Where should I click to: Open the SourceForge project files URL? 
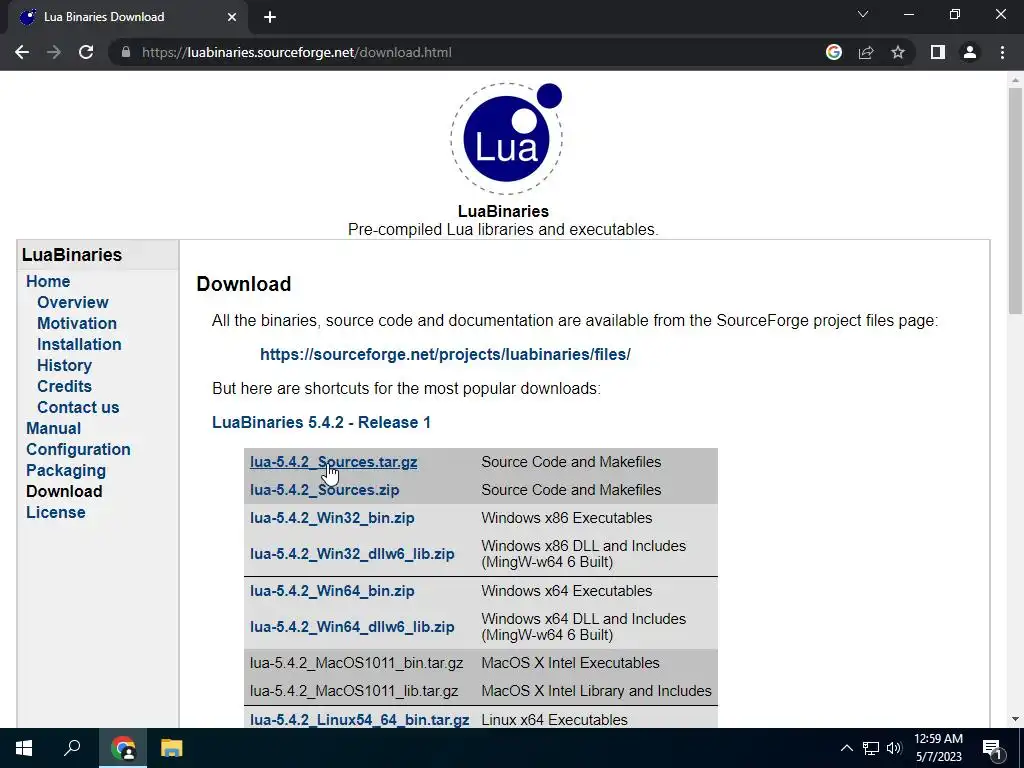[445, 354]
